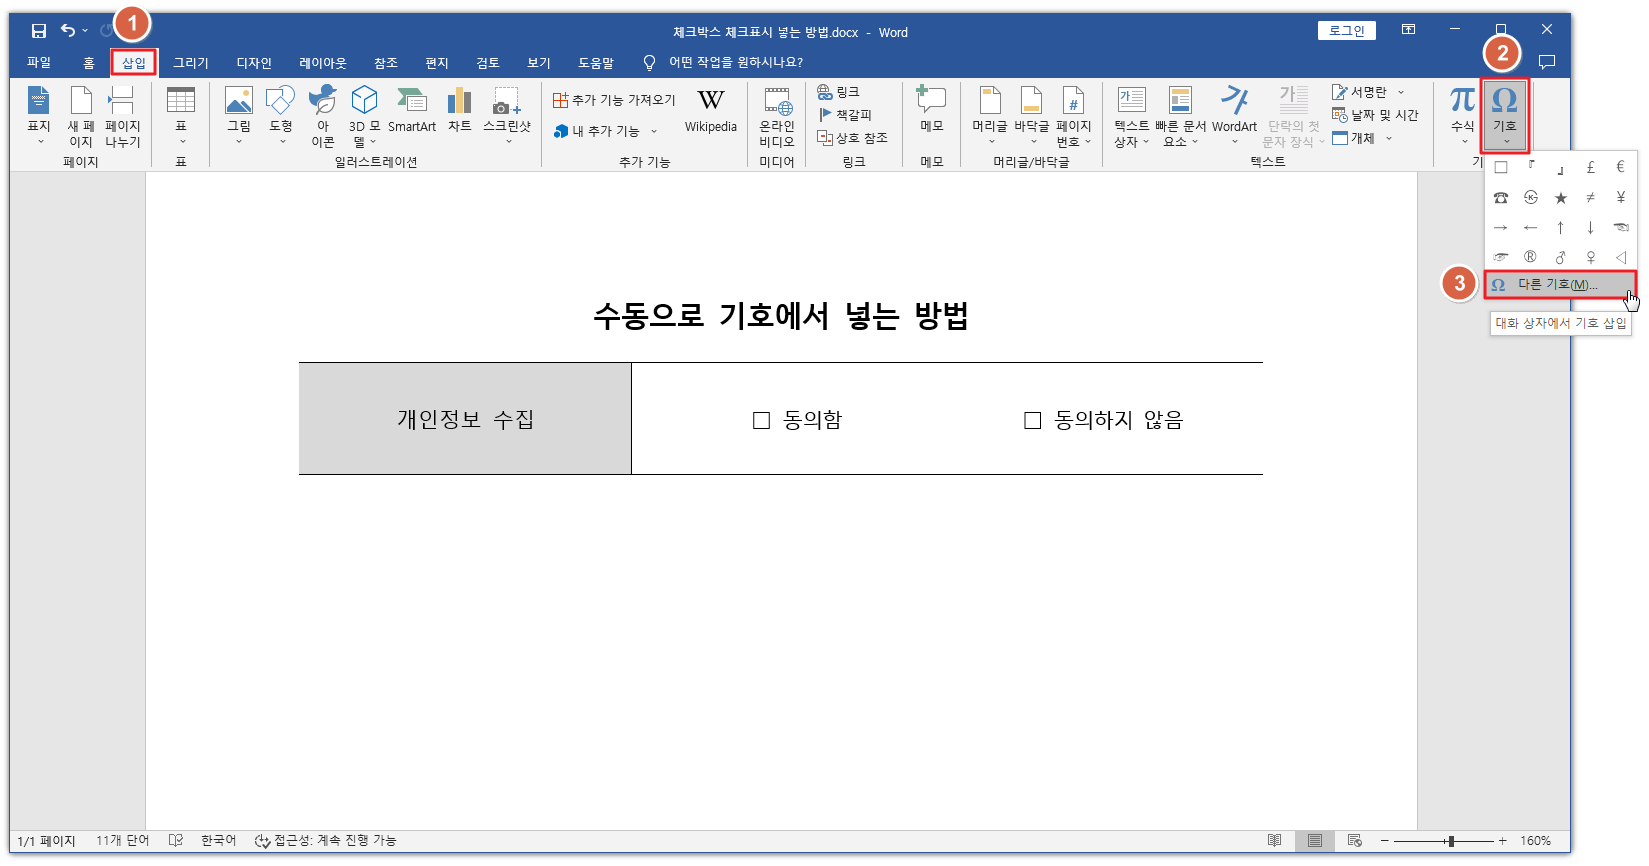Insert a picture (그림)
The width and height of the screenshot is (1649, 866).
pyautogui.click(x=239, y=116)
